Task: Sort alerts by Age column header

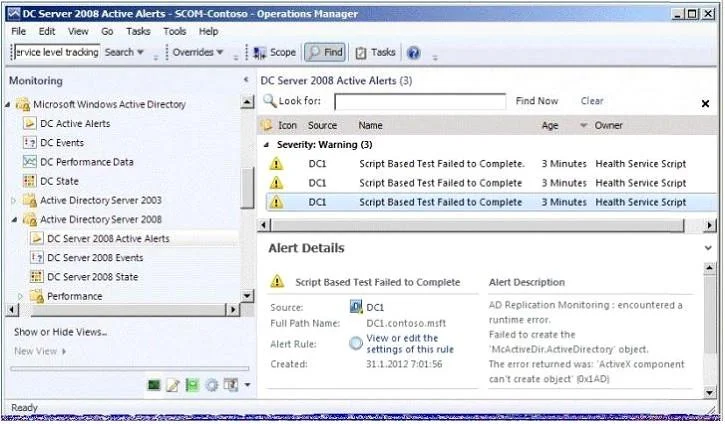Action: pos(550,125)
